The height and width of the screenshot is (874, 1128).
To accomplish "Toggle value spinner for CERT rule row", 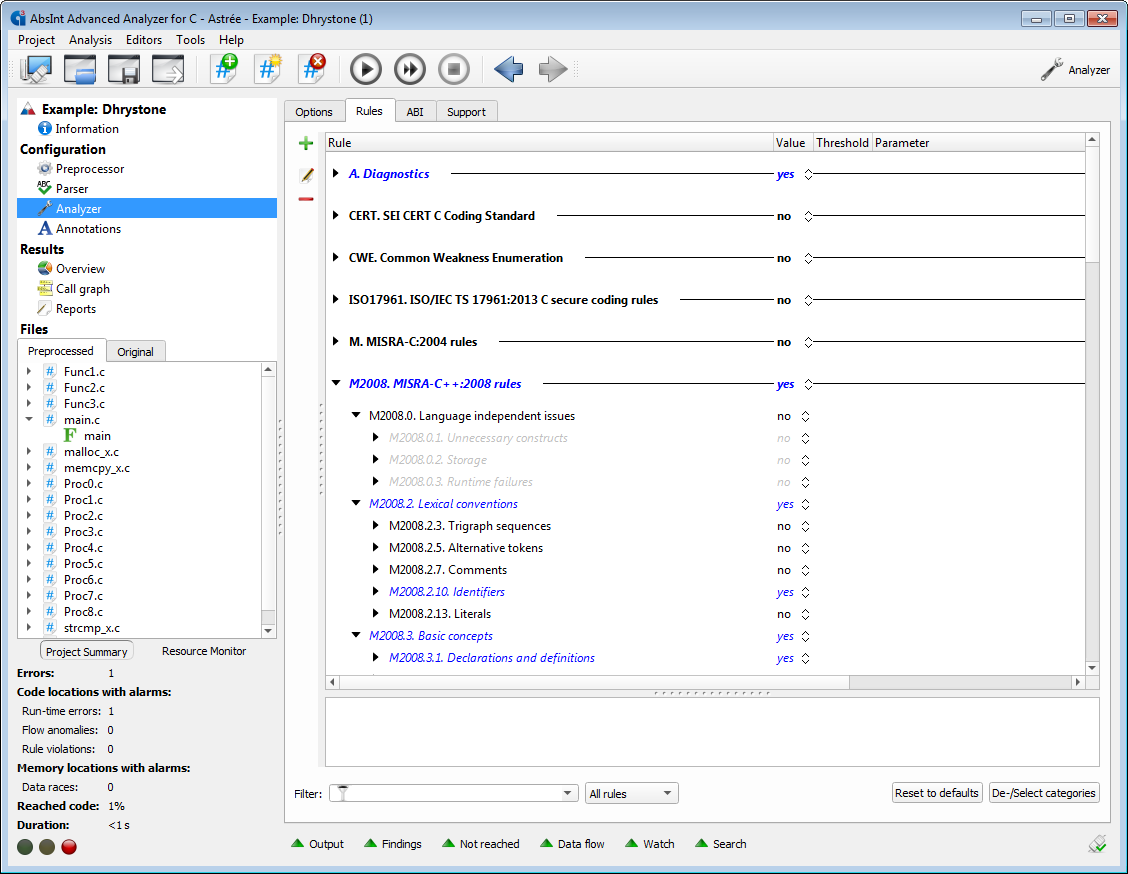I will pyautogui.click(x=809, y=217).
